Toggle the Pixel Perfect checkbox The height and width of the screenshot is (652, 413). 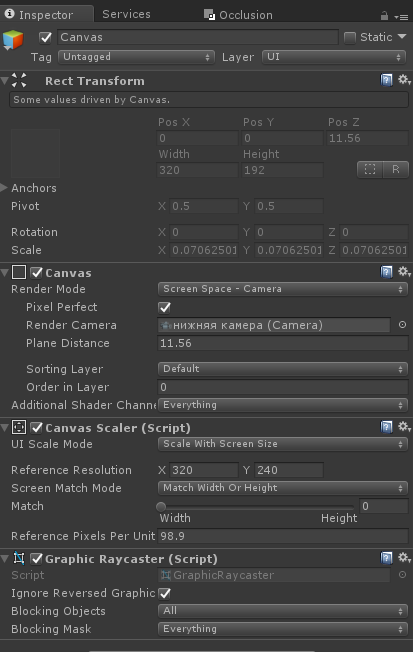[x=165, y=307]
